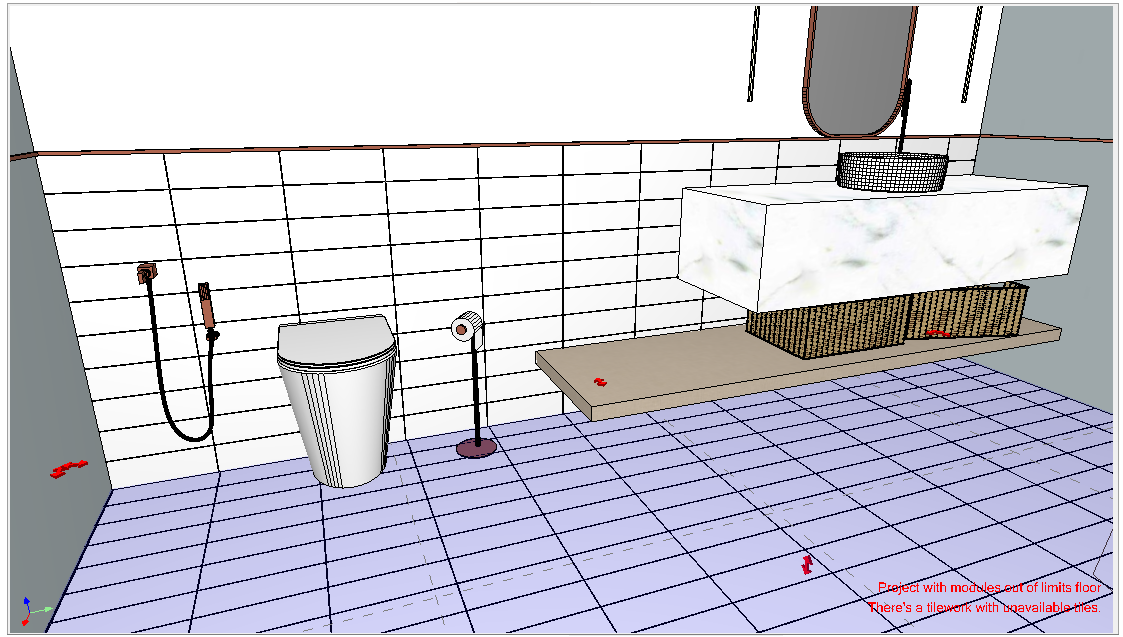This screenshot has width=1123, height=637.
Task: Select the toilet model
Action: click(337, 401)
